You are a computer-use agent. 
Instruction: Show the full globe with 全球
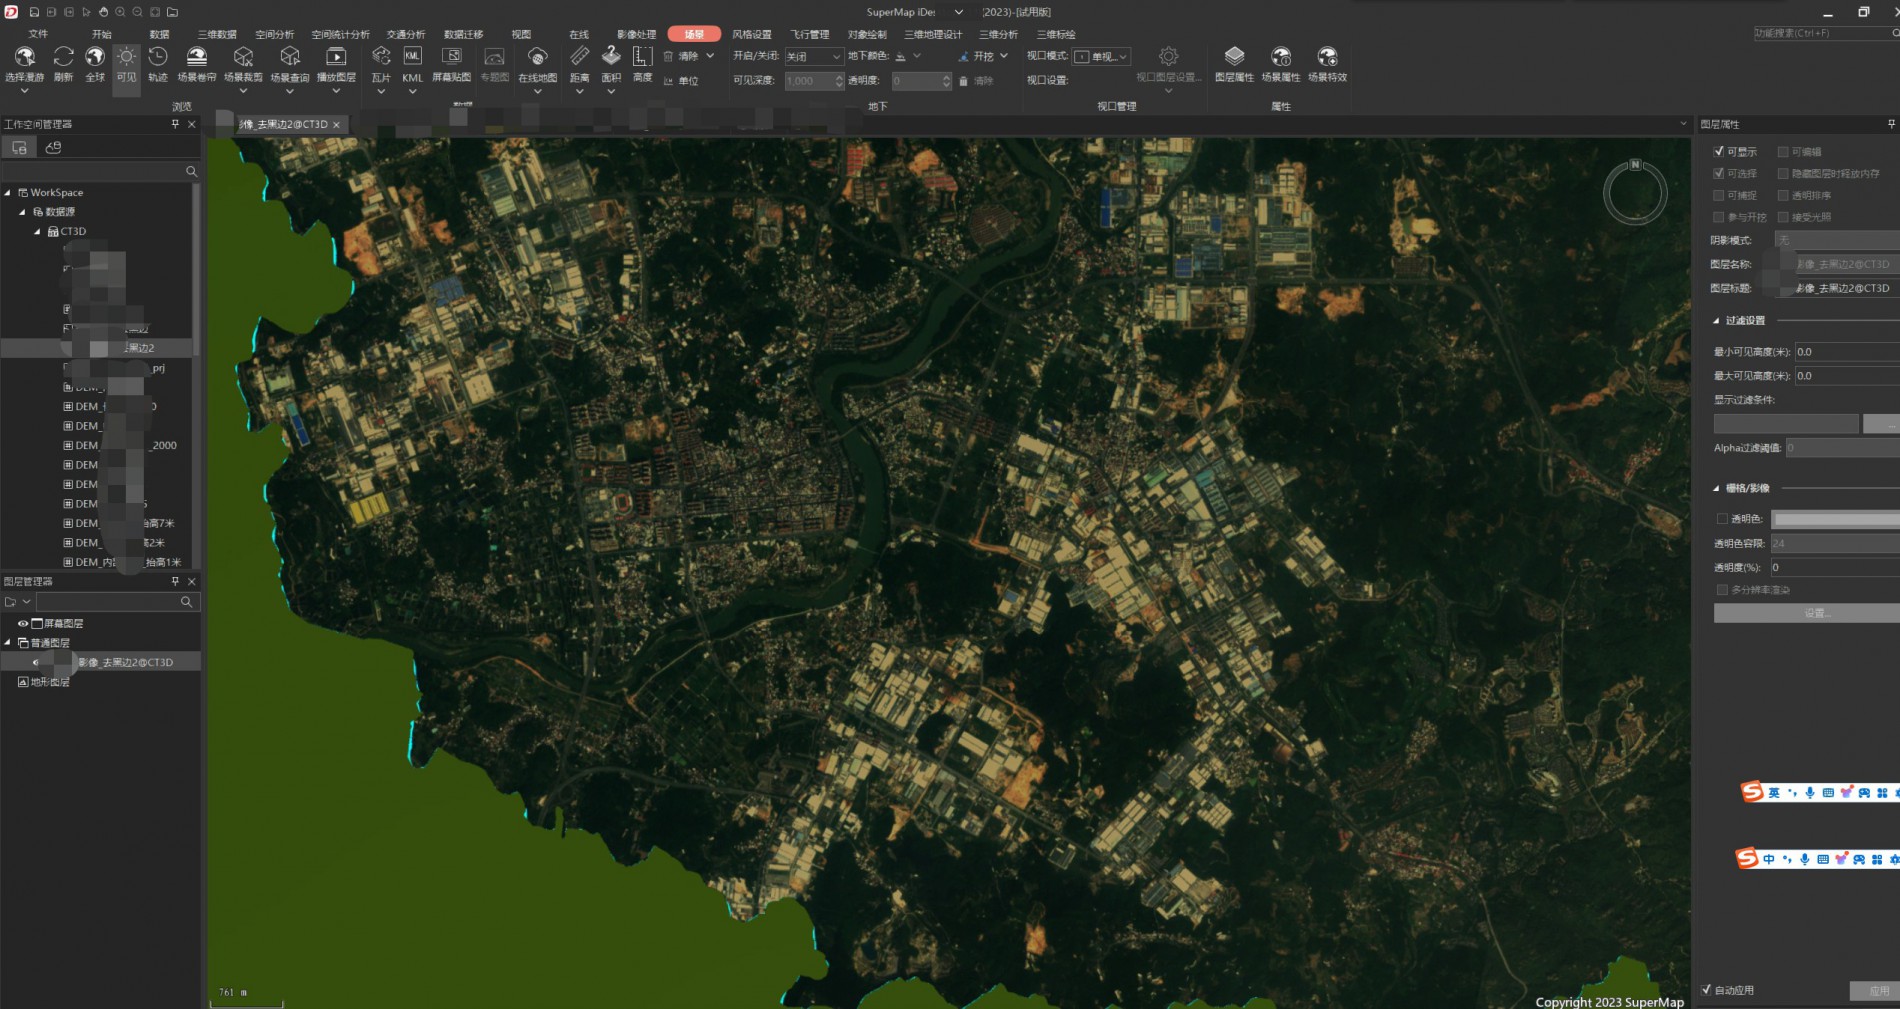(95, 65)
